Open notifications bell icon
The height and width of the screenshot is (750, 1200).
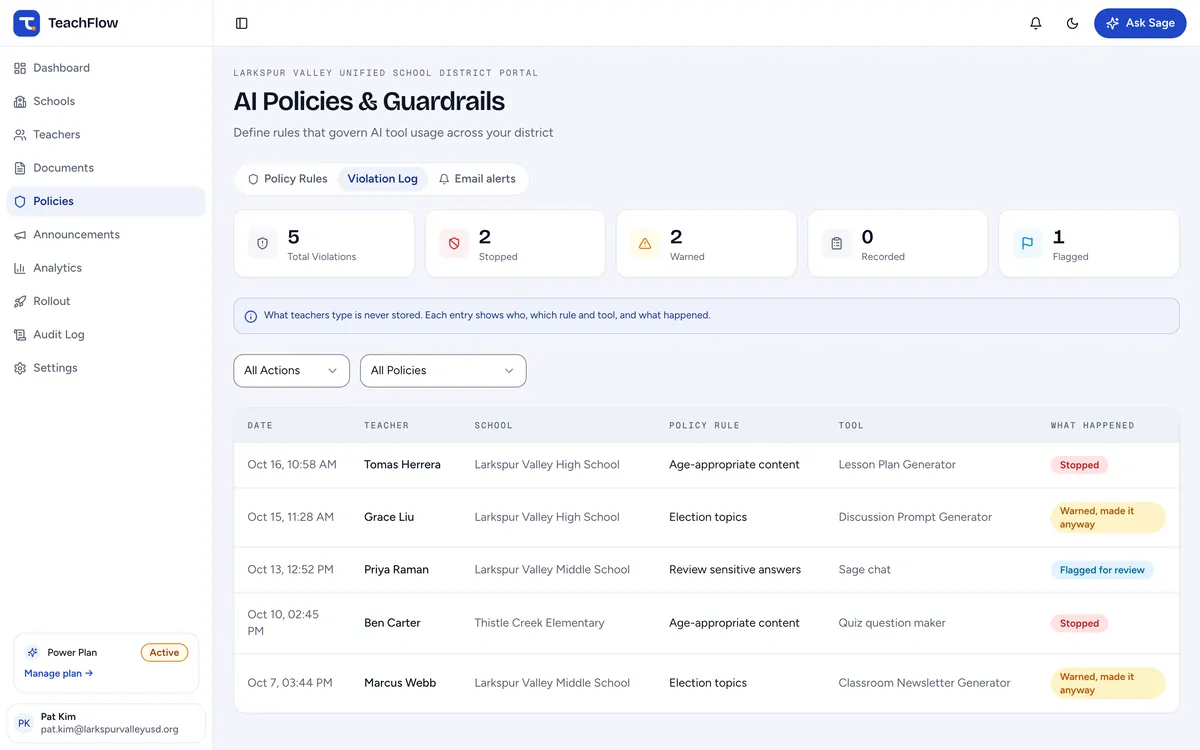click(x=1036, y=23)
